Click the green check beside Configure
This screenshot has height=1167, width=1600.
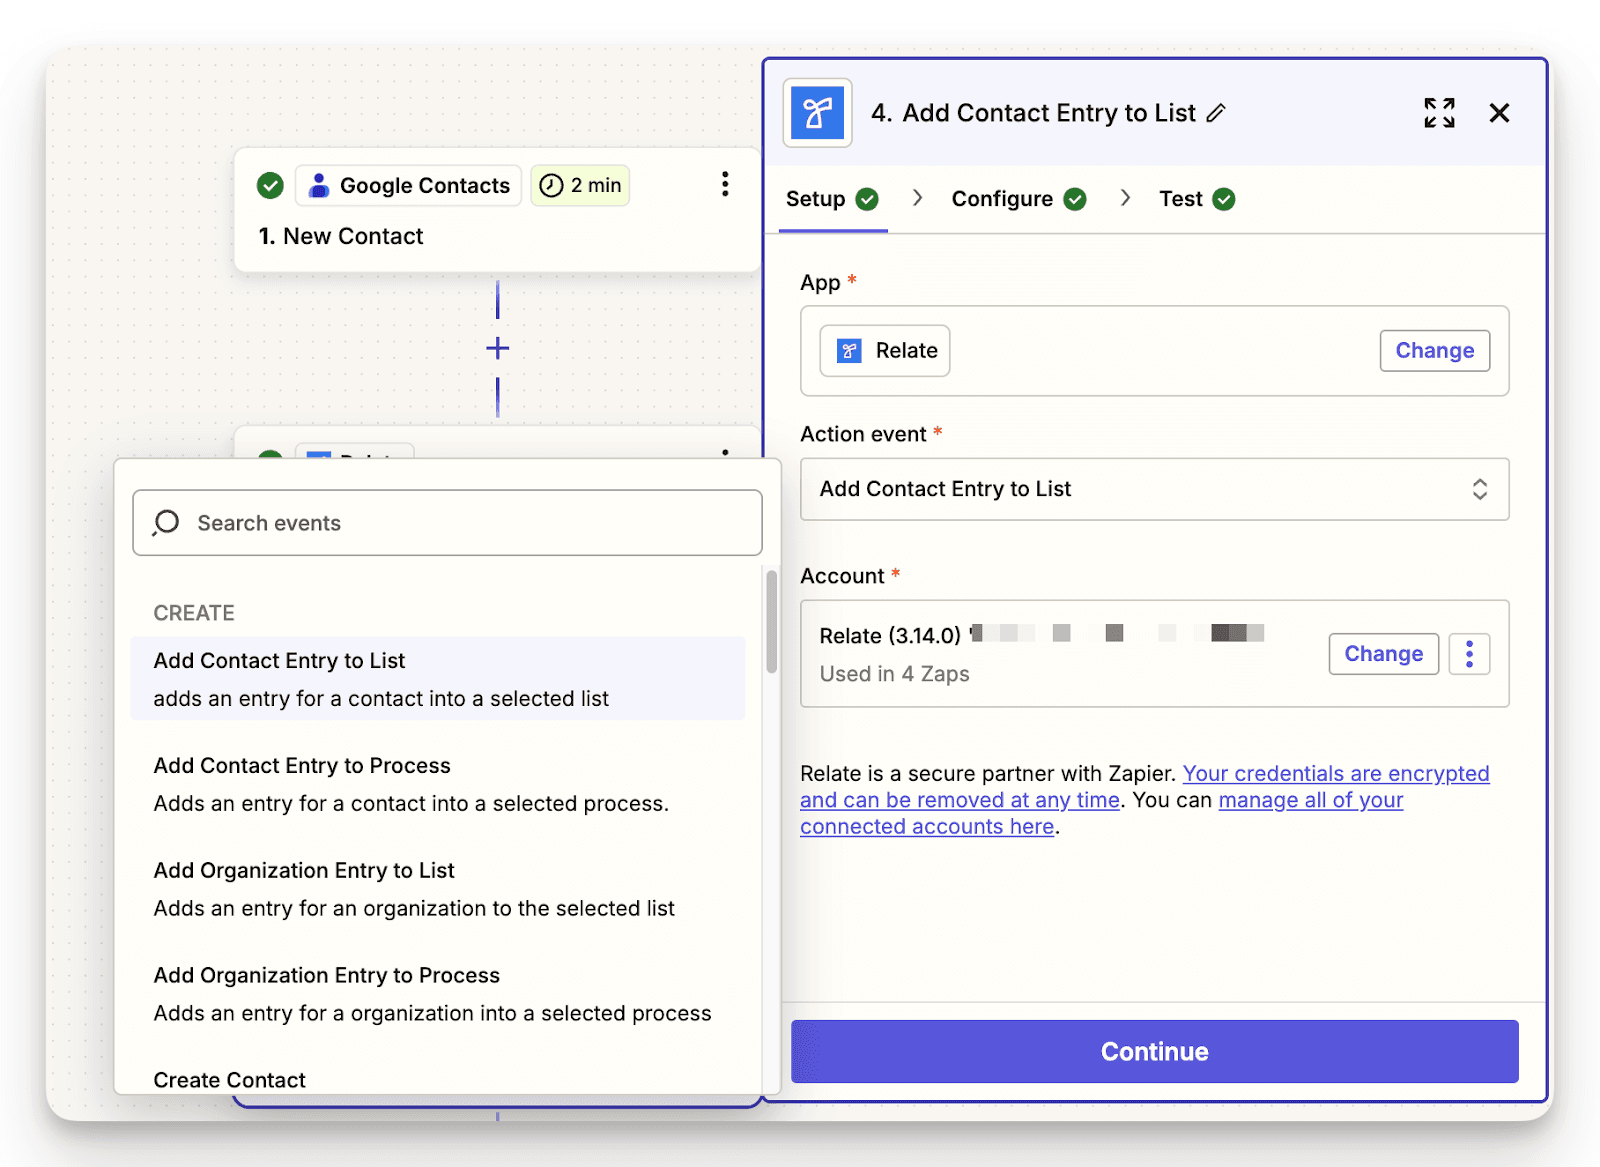(x=1075, y=199)
